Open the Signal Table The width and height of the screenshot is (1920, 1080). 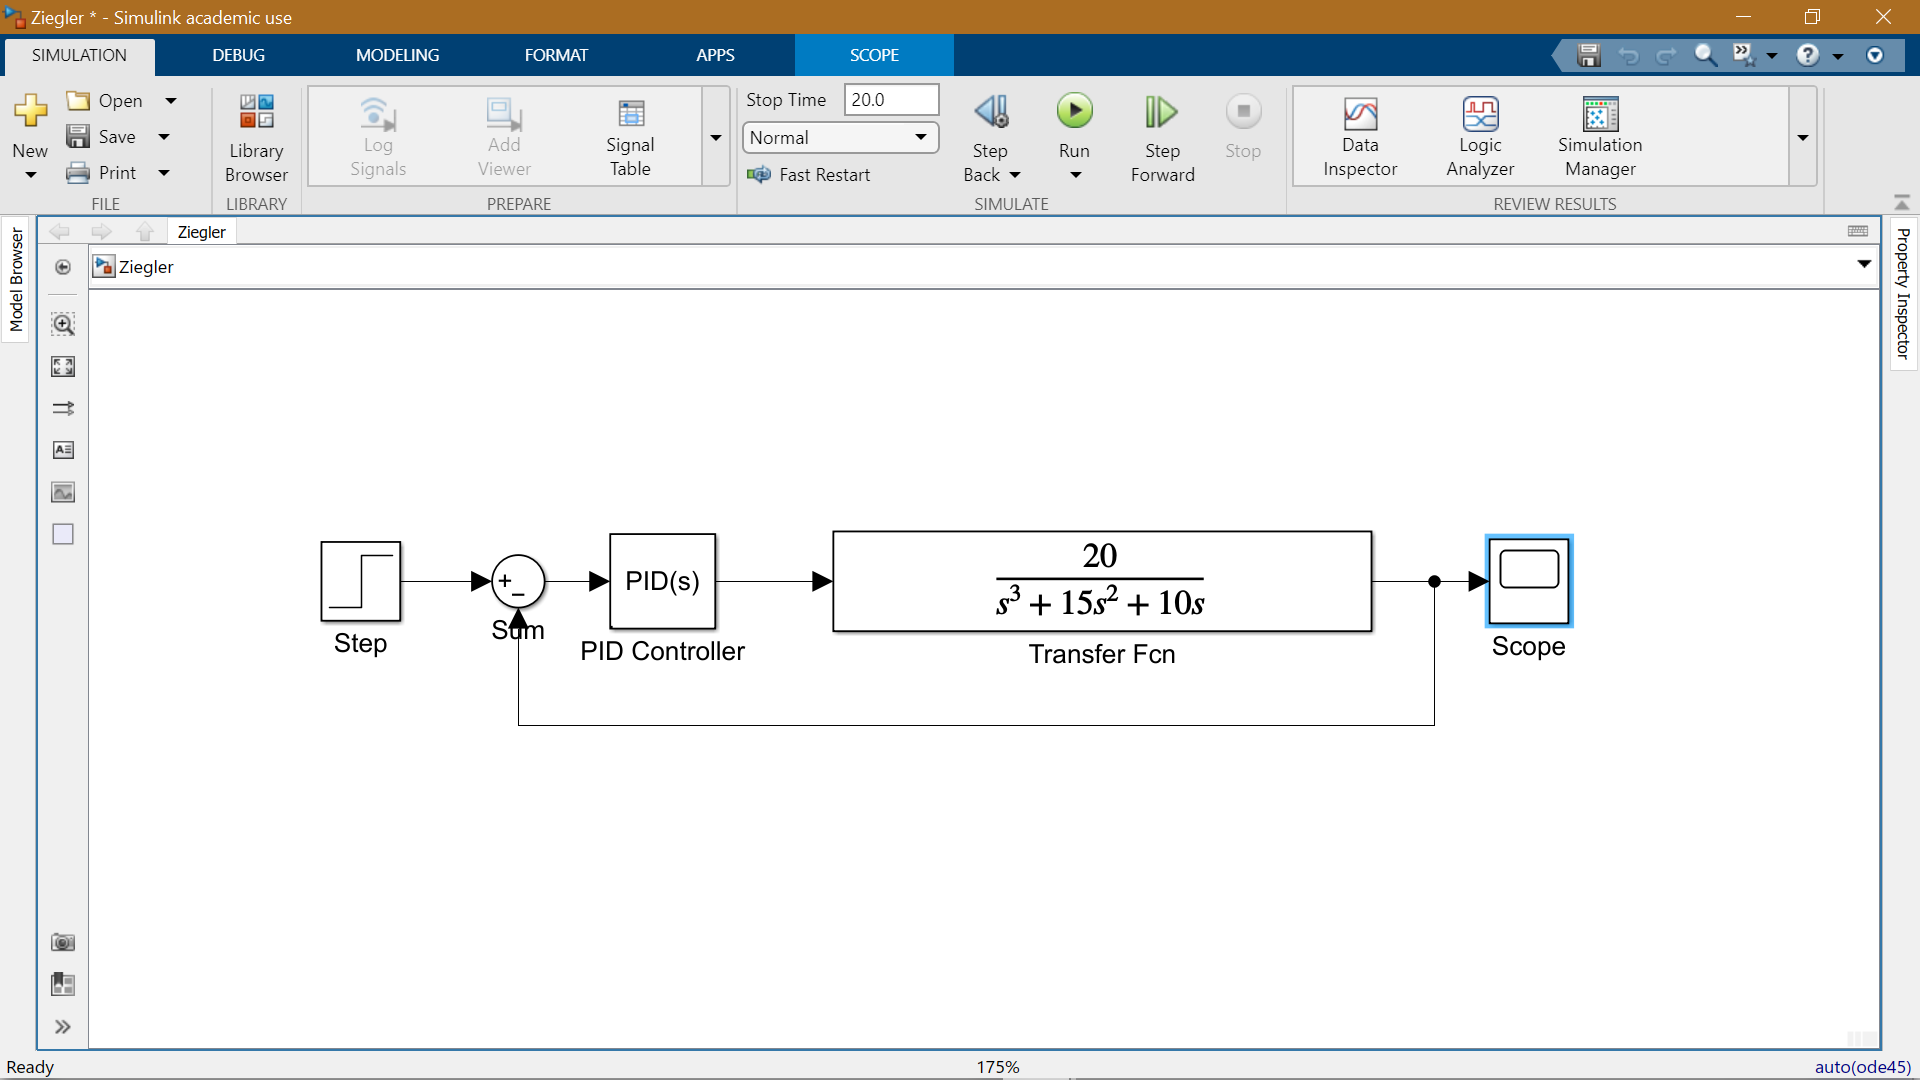630,138
